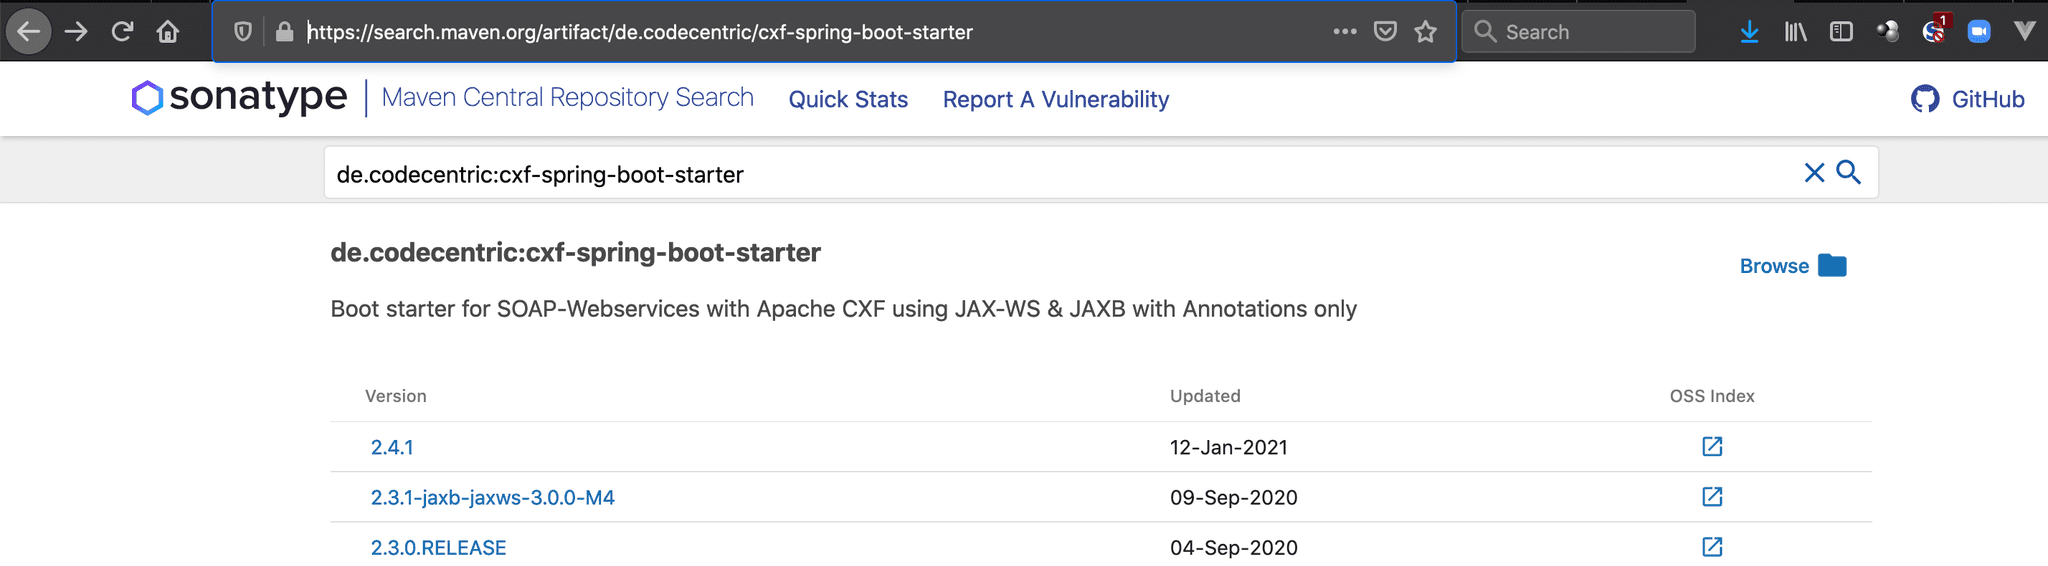Screen dimensions: 2048x566
Task: Bookmark this page with the star icon
Action: point(1426,32)
